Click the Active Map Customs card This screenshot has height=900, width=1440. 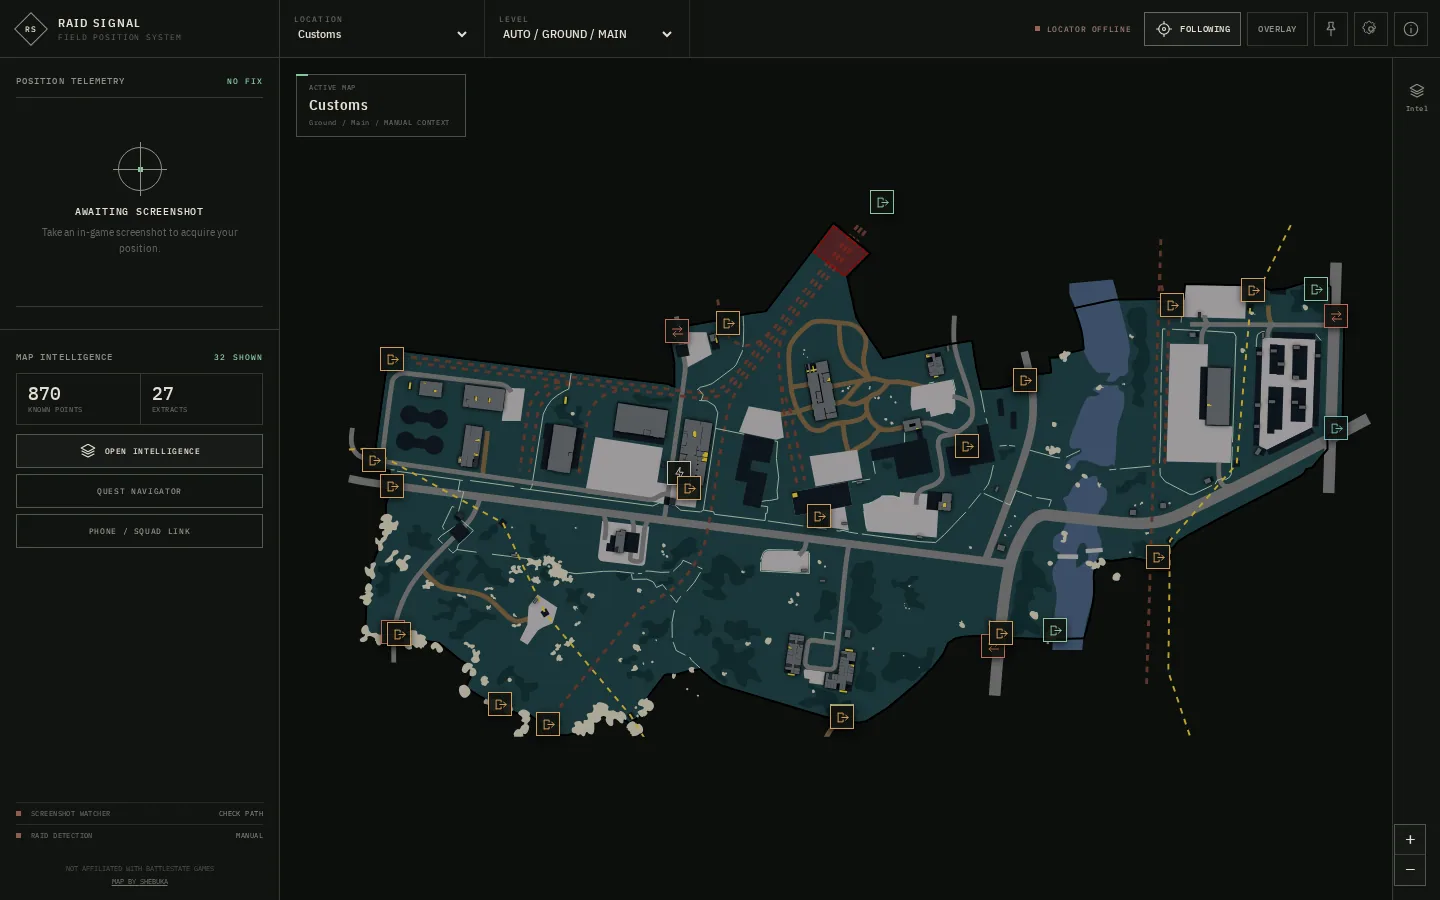click(x=381, y=105)
